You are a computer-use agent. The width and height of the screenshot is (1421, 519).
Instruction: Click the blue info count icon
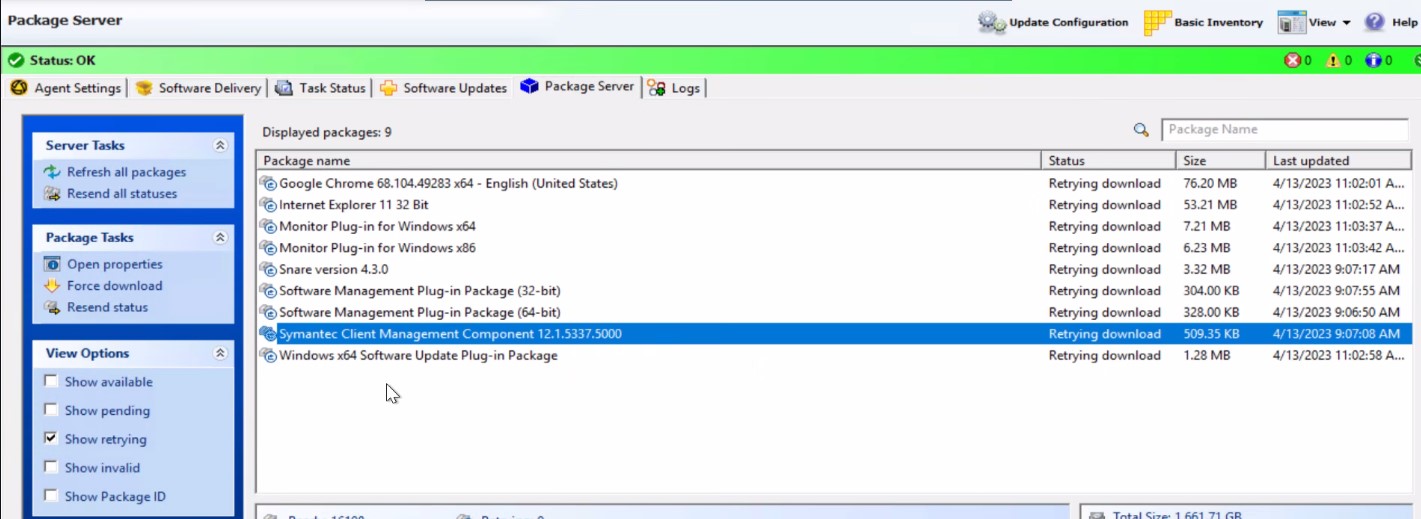(1374, 61)
